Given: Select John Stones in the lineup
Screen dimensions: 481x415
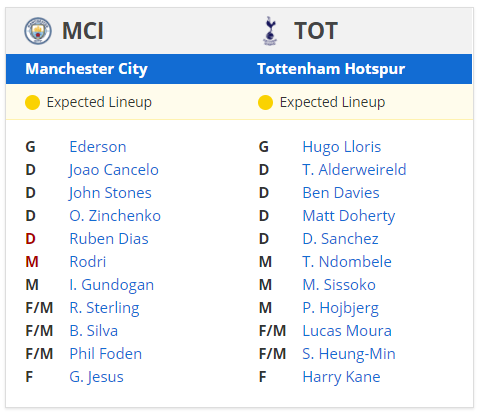Looking at the screenshot, I should [x=110, y=193].
